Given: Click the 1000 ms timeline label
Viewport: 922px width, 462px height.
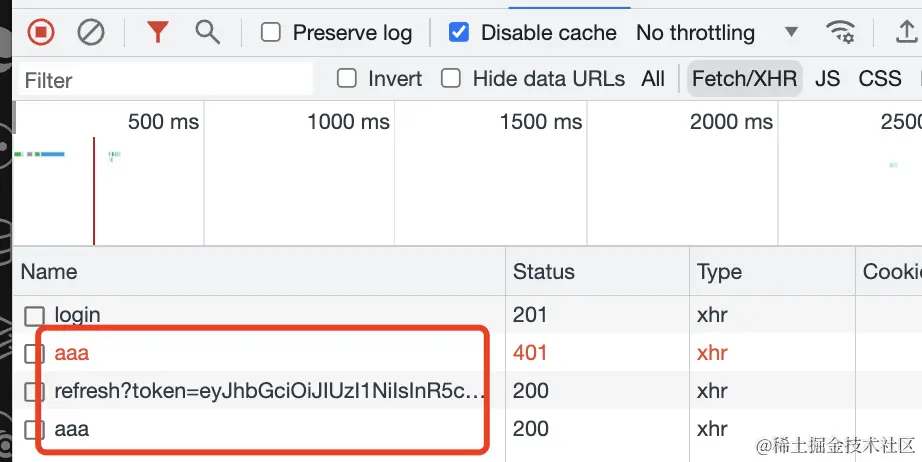Looking at the screenshot, I should [349, 122].
